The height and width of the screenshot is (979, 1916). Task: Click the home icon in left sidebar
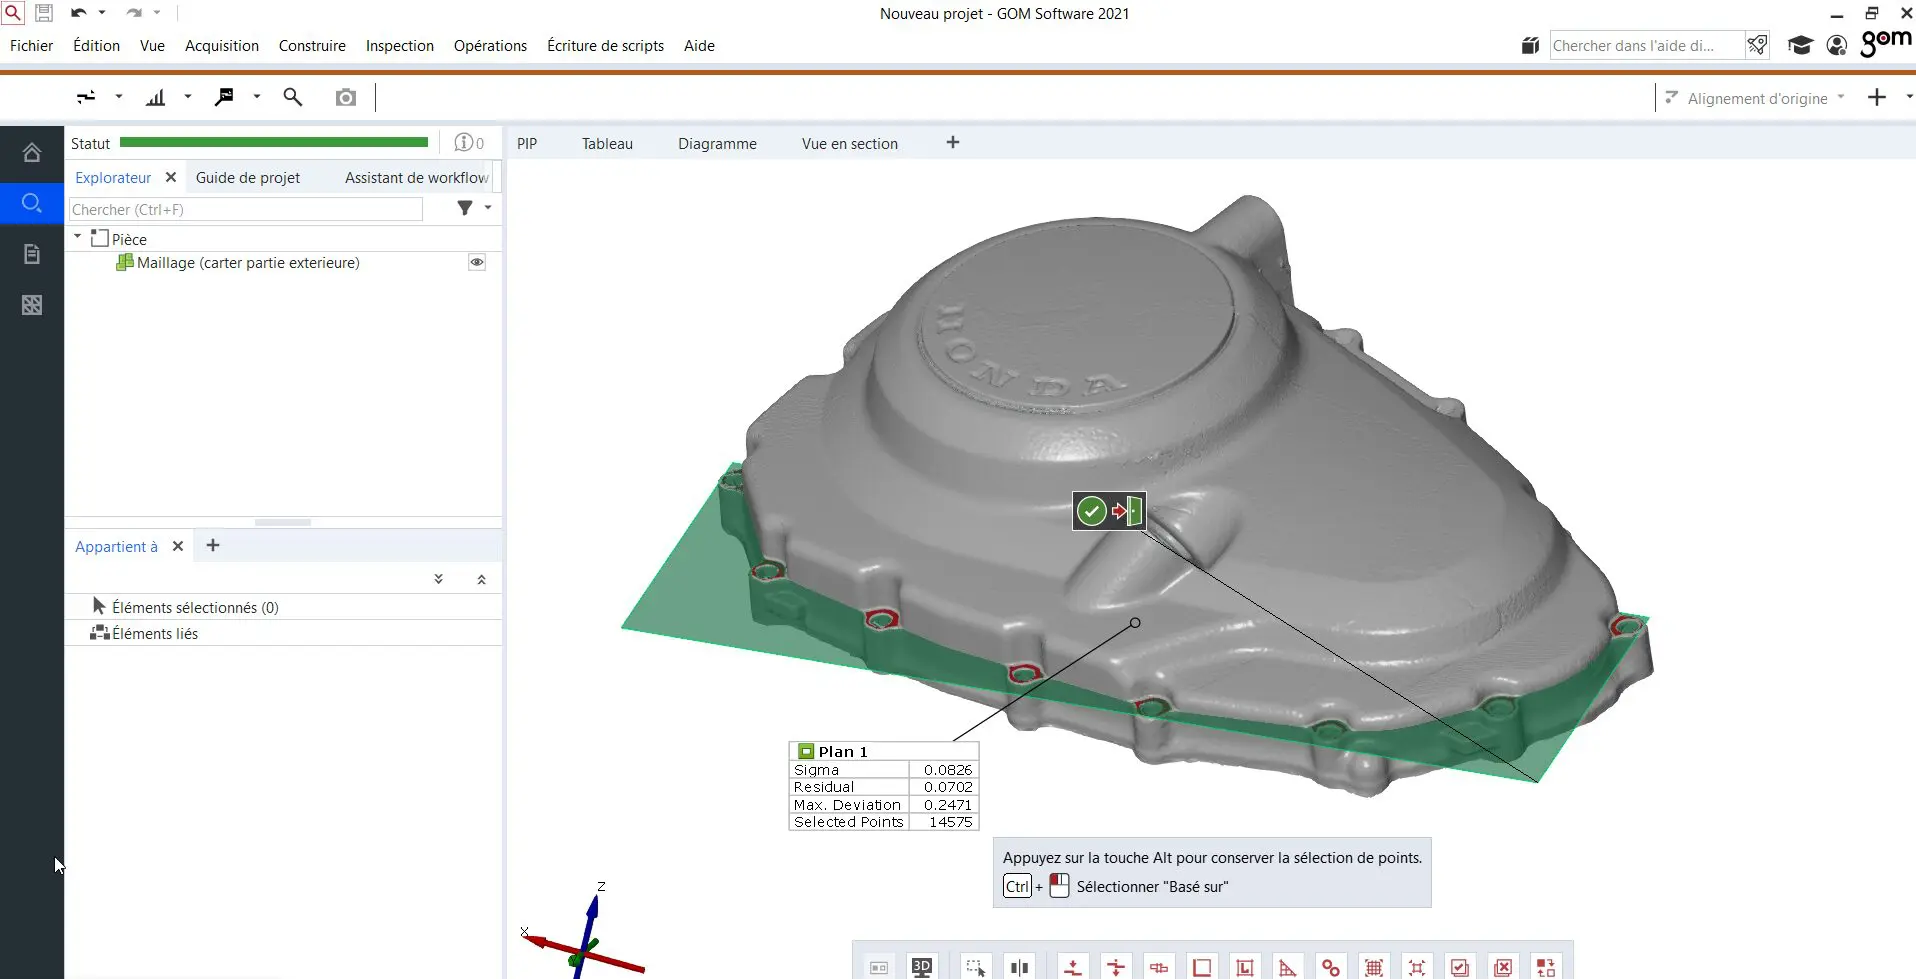tap(32, 152)
